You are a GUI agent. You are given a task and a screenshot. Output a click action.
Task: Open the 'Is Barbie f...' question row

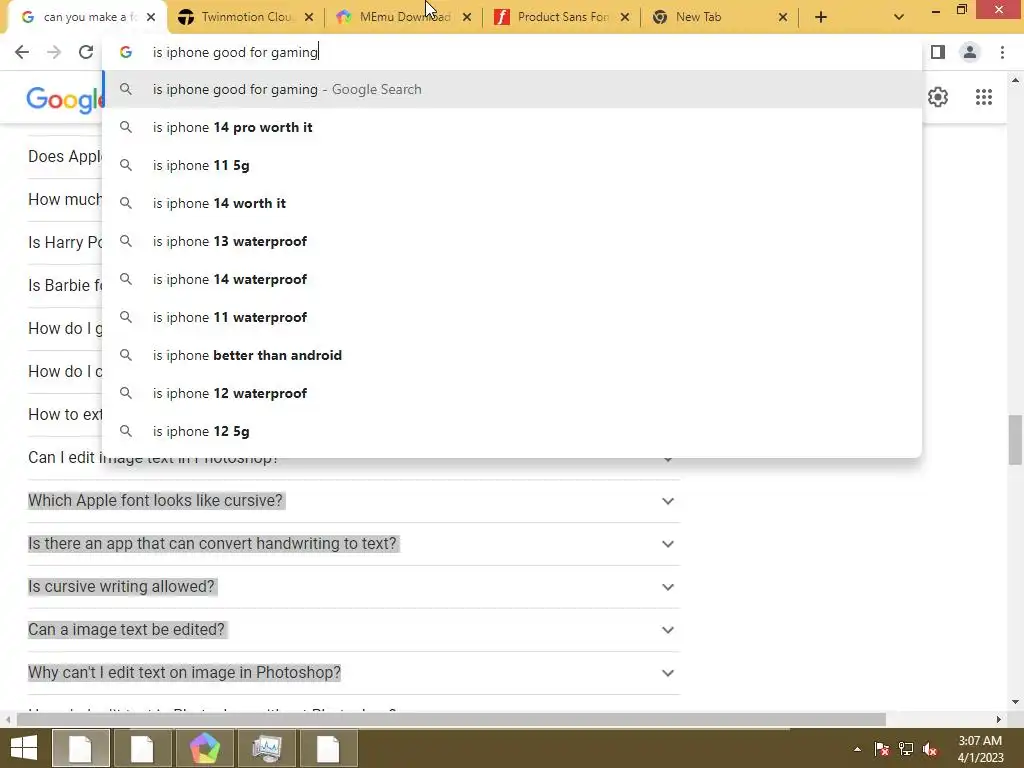[x=65, y=285]
